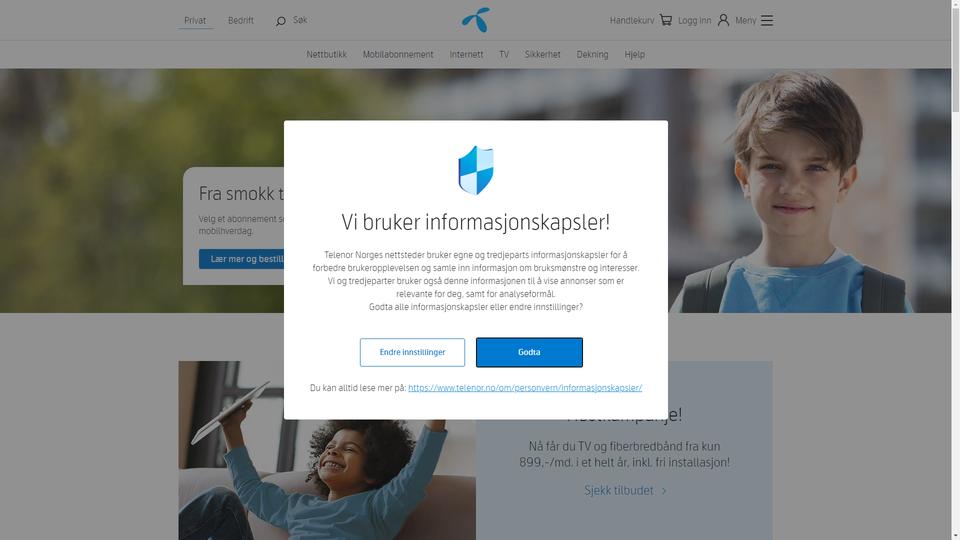Viewport: 960px width, 540px height.
Task: Select Sikkerhet in navigation bar
Action: (542, 54)
